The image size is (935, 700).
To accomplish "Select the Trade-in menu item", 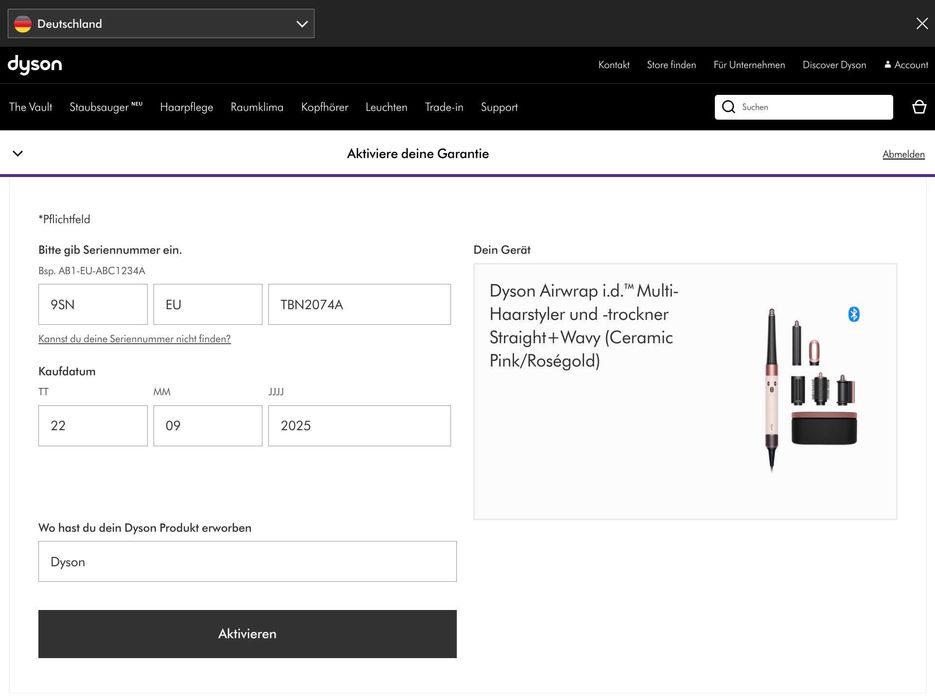I will coord(444,107).
